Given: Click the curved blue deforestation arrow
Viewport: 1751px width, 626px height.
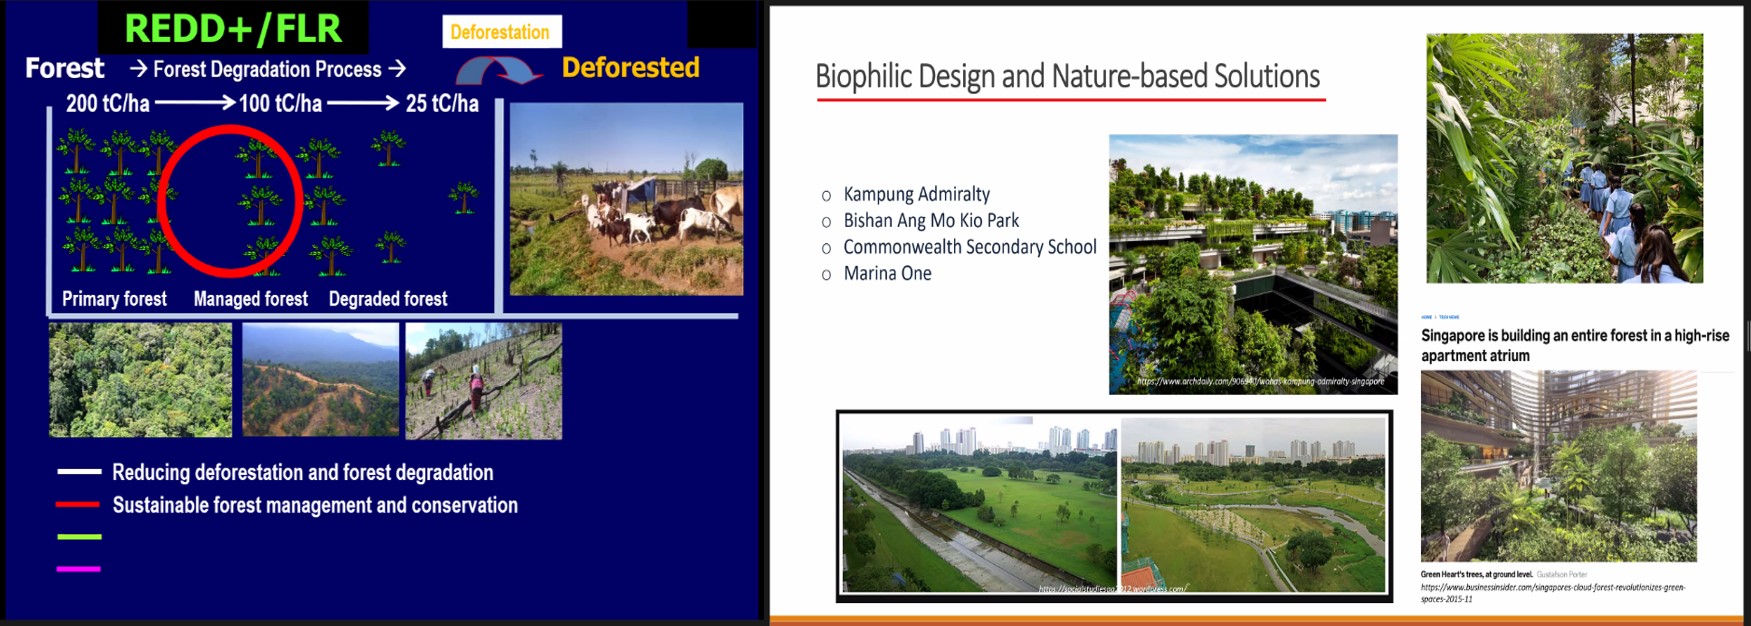Looking at the screenshot, I should [497, 71].
